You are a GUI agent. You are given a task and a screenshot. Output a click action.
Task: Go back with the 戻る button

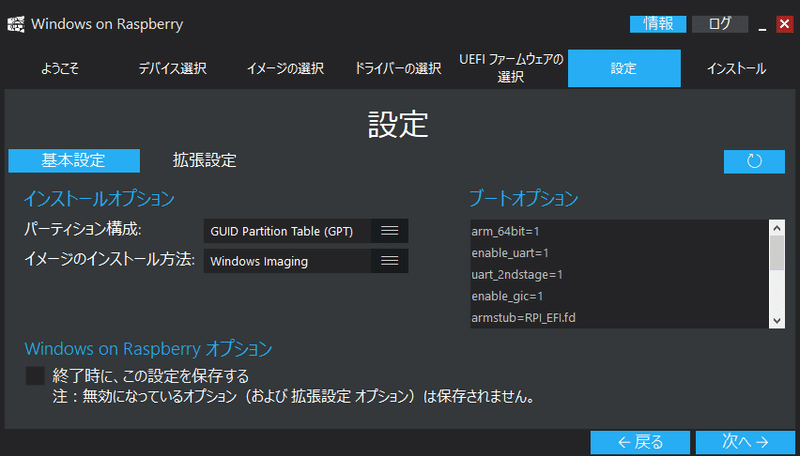pos(640,442)
